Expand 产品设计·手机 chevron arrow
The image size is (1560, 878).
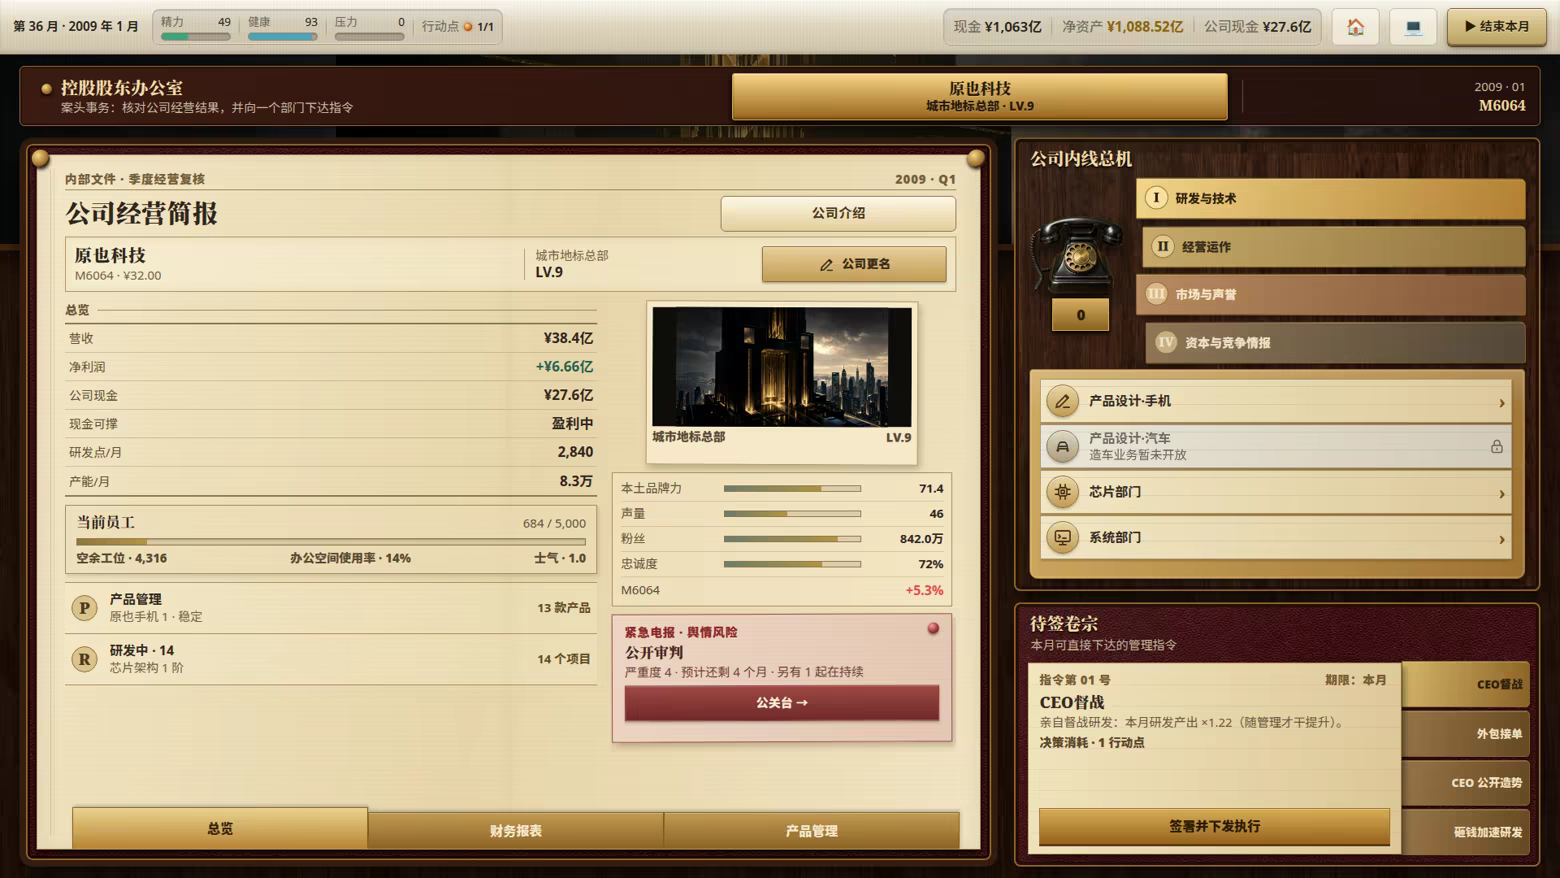[1501, 403]
